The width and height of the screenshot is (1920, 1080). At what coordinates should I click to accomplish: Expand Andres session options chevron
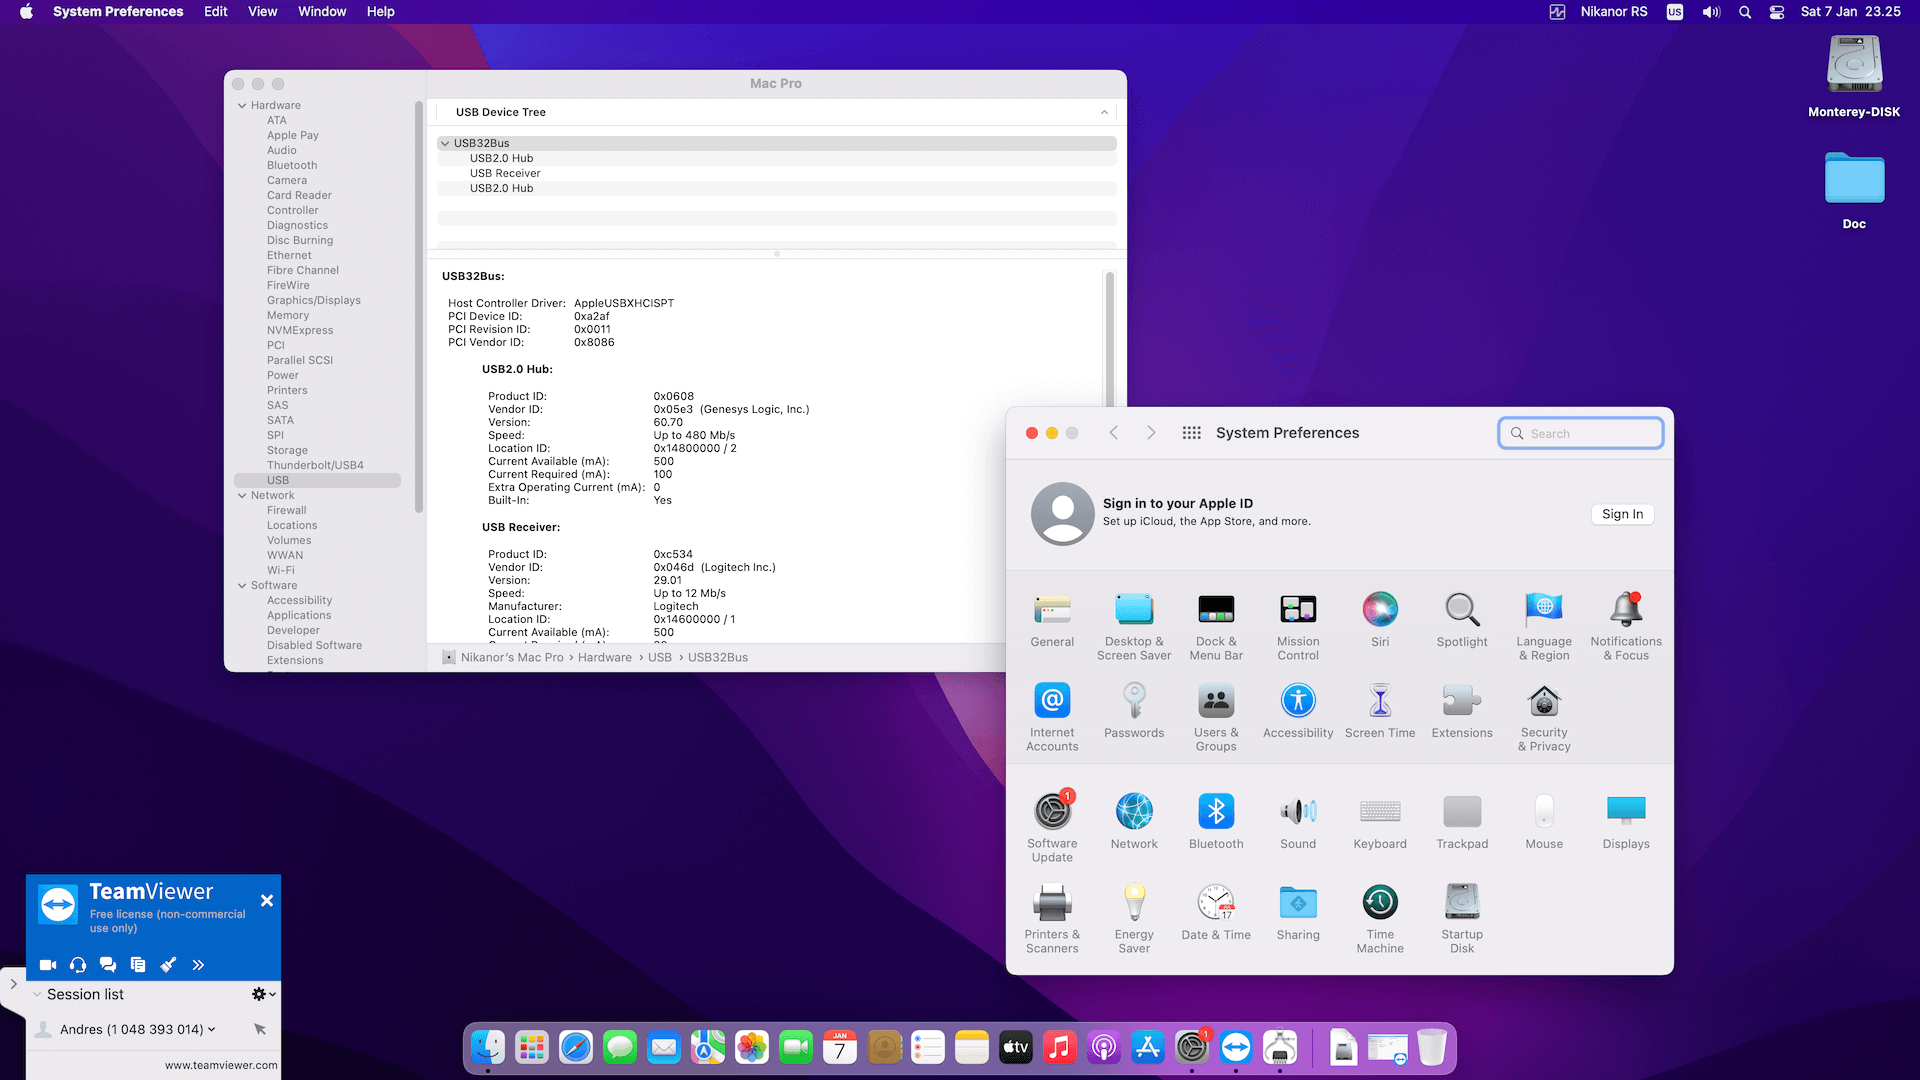click(x=212, y=1029)
